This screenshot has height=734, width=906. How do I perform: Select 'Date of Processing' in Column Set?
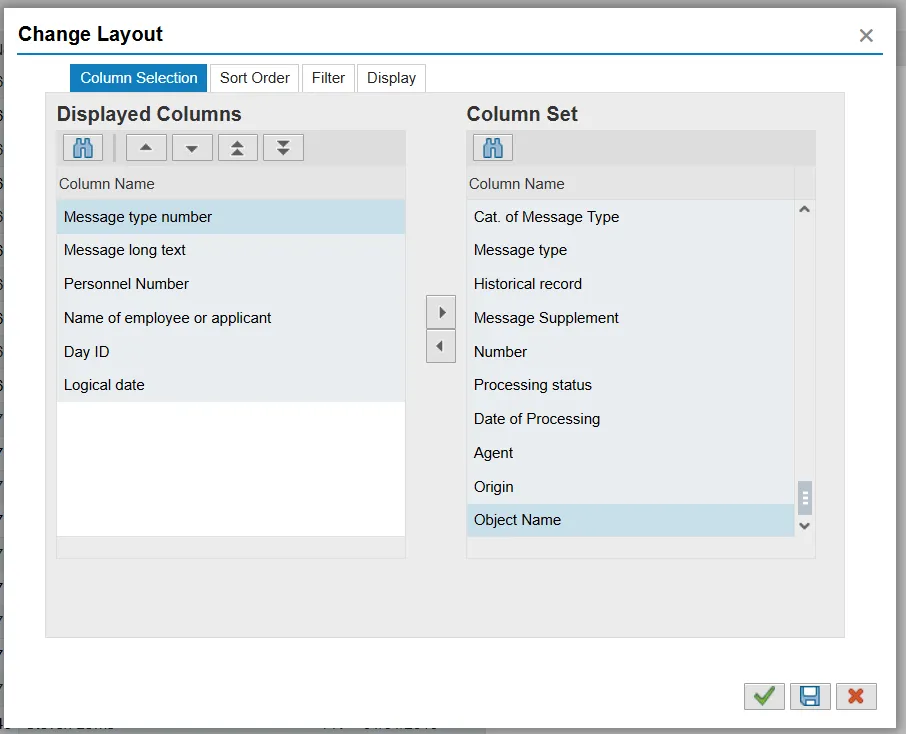click(630, 419)
